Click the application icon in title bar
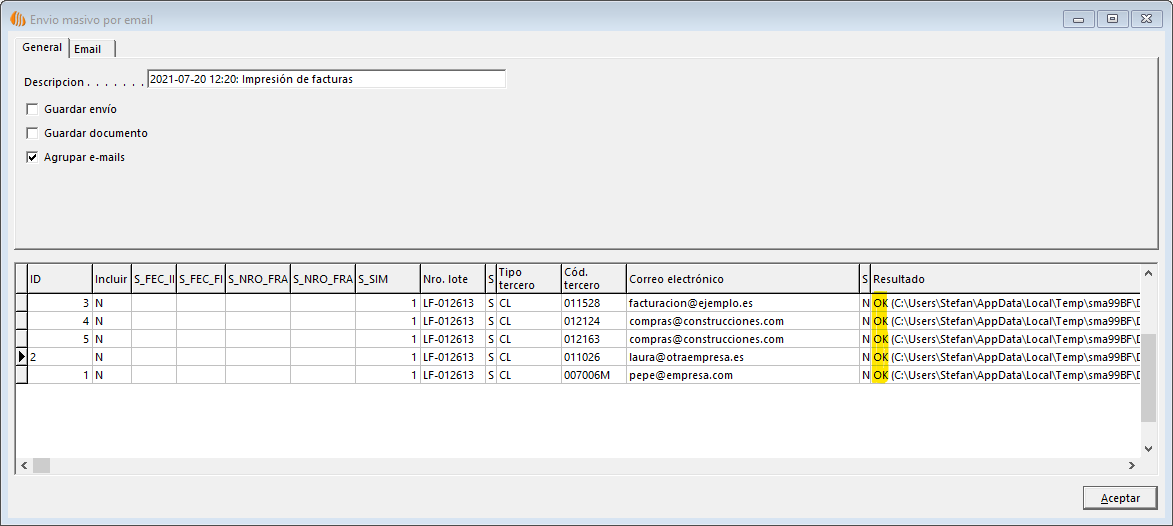Viewport: 1173px width, 526px height. click(17, 19)
